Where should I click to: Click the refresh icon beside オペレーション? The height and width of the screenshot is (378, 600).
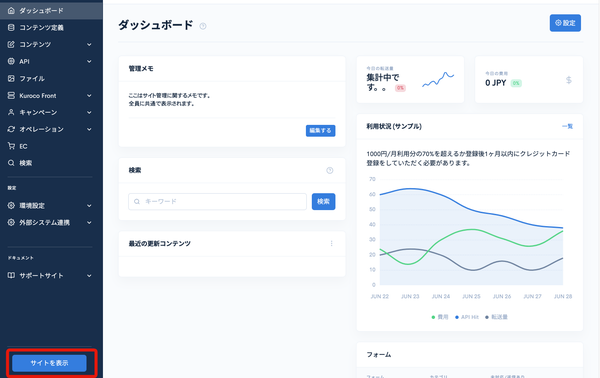pyautogui.click(x=11, y=129)
